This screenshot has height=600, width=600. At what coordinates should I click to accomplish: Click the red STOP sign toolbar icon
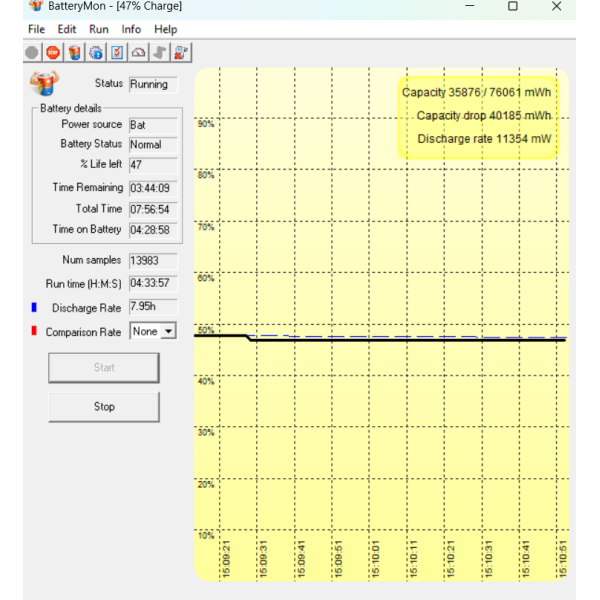pos(53,52)
